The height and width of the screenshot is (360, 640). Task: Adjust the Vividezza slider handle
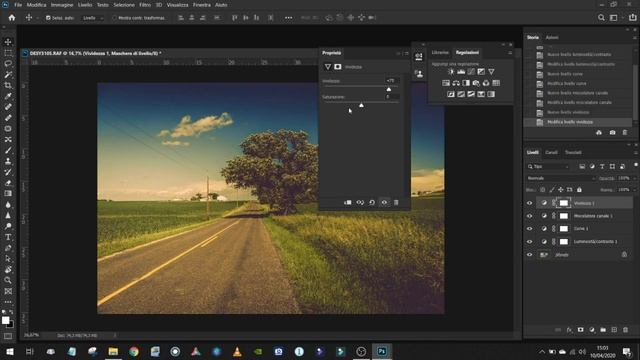(x=389, y=89)
